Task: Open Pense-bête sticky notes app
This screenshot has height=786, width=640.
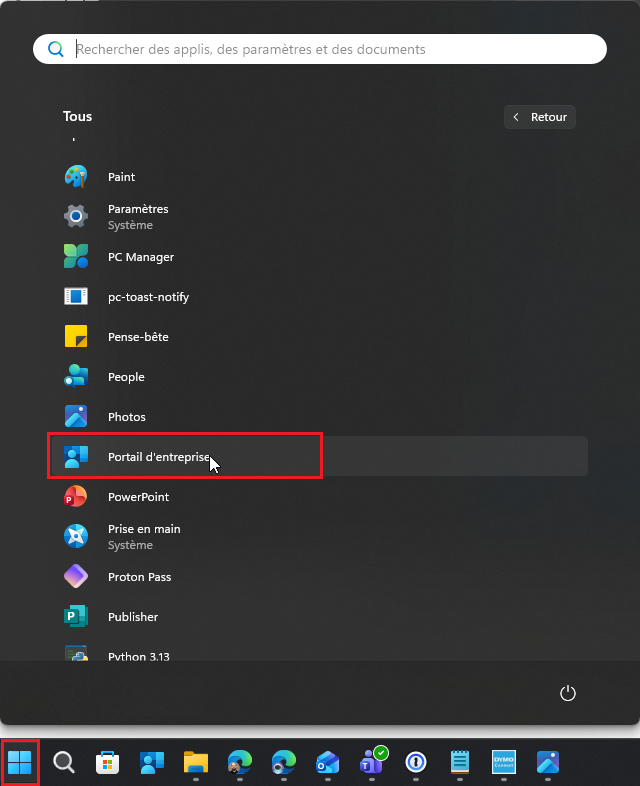Action: click(137, 337)
